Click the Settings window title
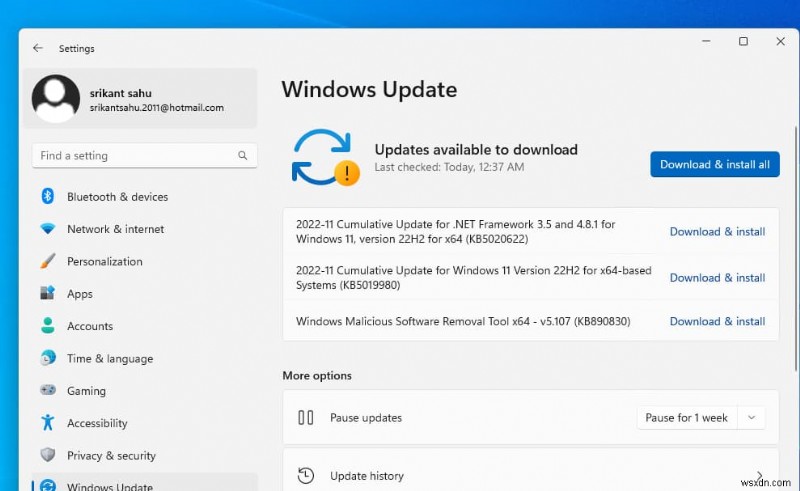800x491 pixels. 77,48
